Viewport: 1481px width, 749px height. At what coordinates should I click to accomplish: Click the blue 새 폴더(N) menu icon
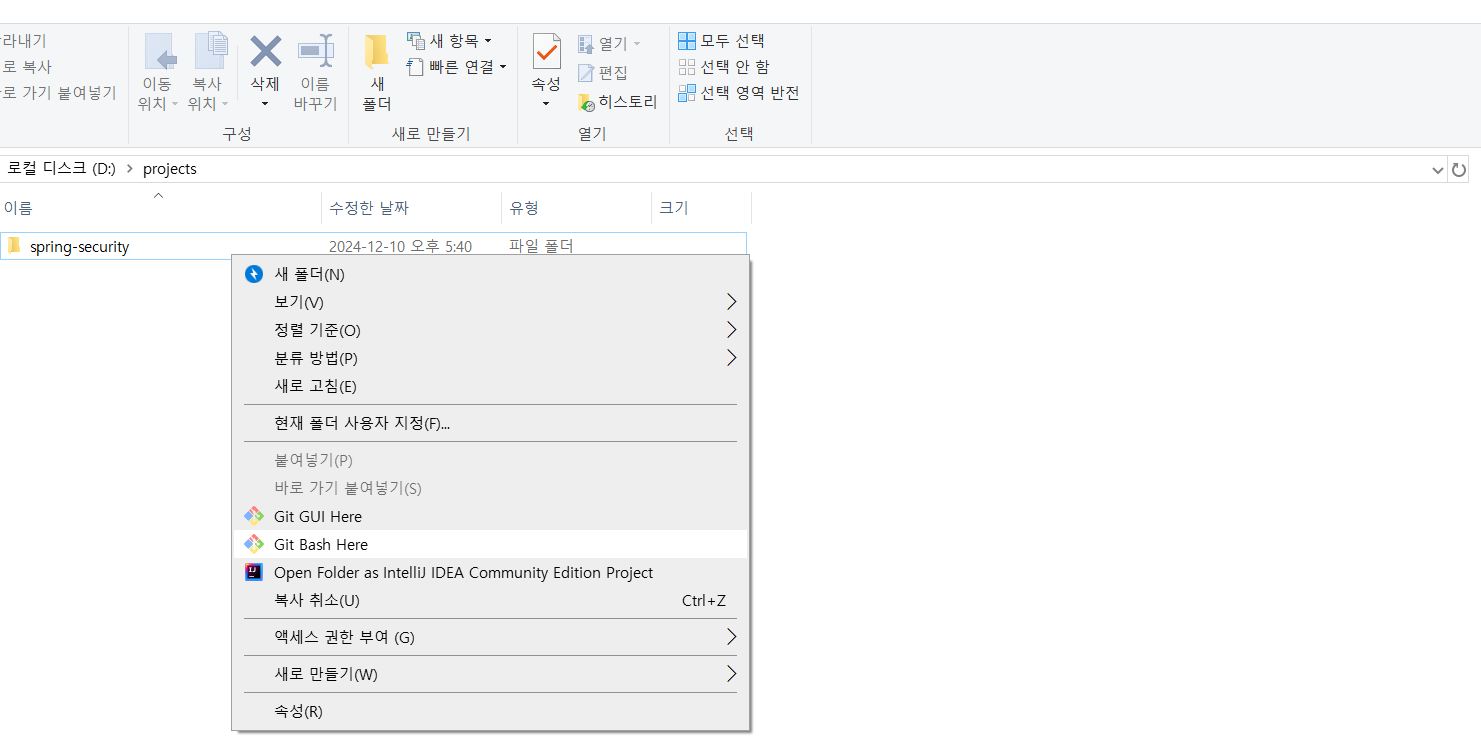coord(254,274)
